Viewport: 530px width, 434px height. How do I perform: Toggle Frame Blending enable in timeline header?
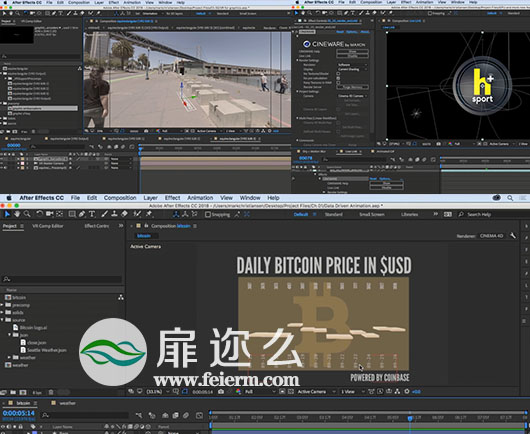pyautogui.click(x=175, y=415)
